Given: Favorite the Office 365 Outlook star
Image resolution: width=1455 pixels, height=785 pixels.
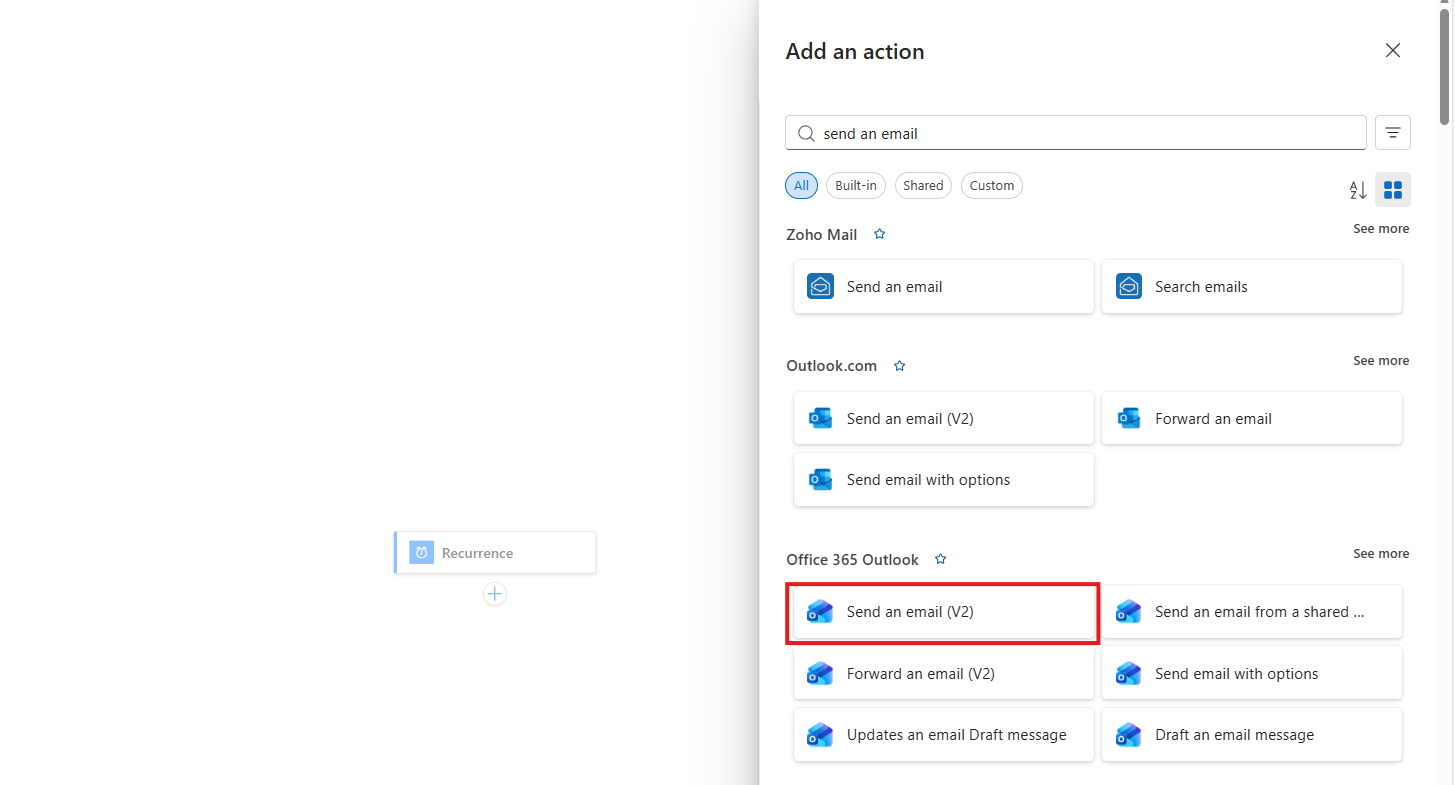Looking at the screenshot, I should click(940, 559).
